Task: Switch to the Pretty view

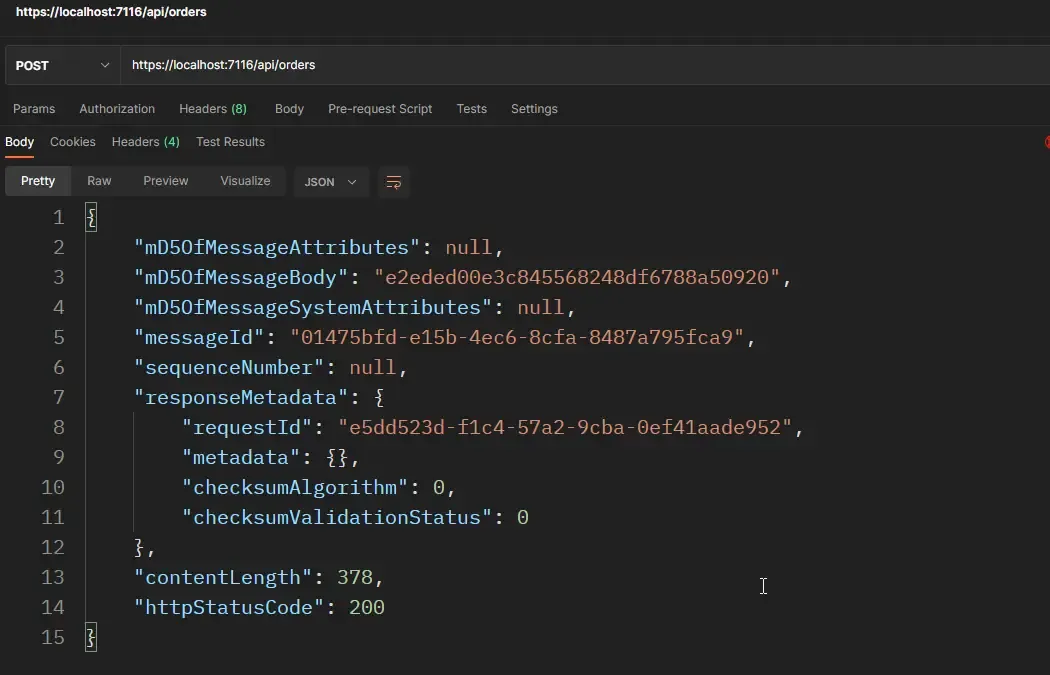Action: click(x=37, y=181)
